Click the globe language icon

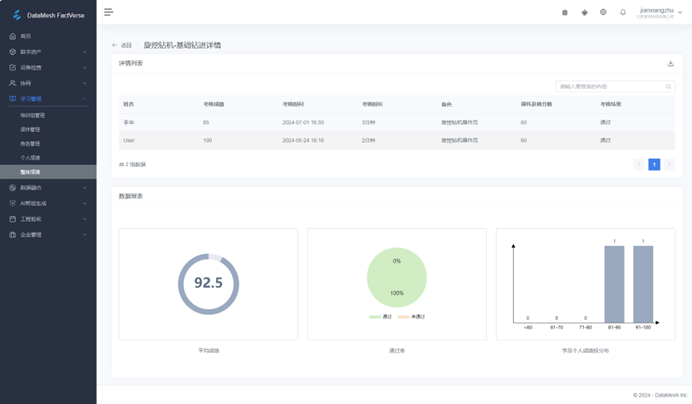click(603, 13)
